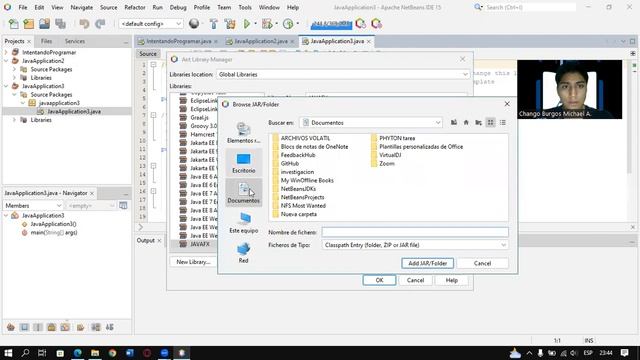Image resolution: width=640 pixels, height=360 pixels.
Task: Collapse the JavaApplication2 project node
Action: pyautogui.click(x=6, y=61)
